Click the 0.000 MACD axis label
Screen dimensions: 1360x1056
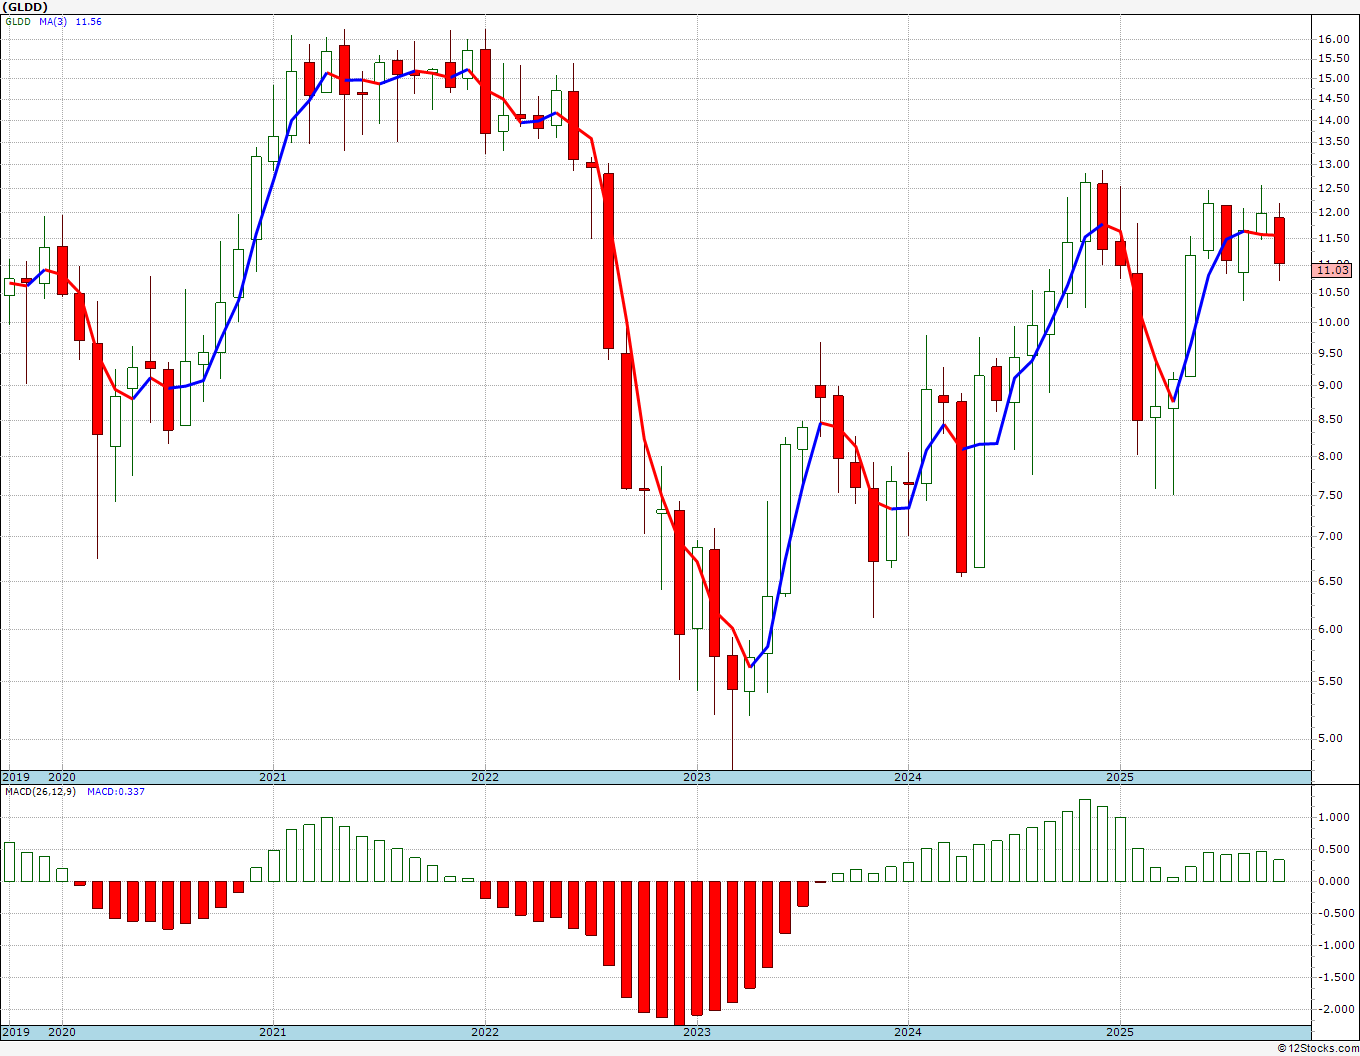pos(1334,881)
